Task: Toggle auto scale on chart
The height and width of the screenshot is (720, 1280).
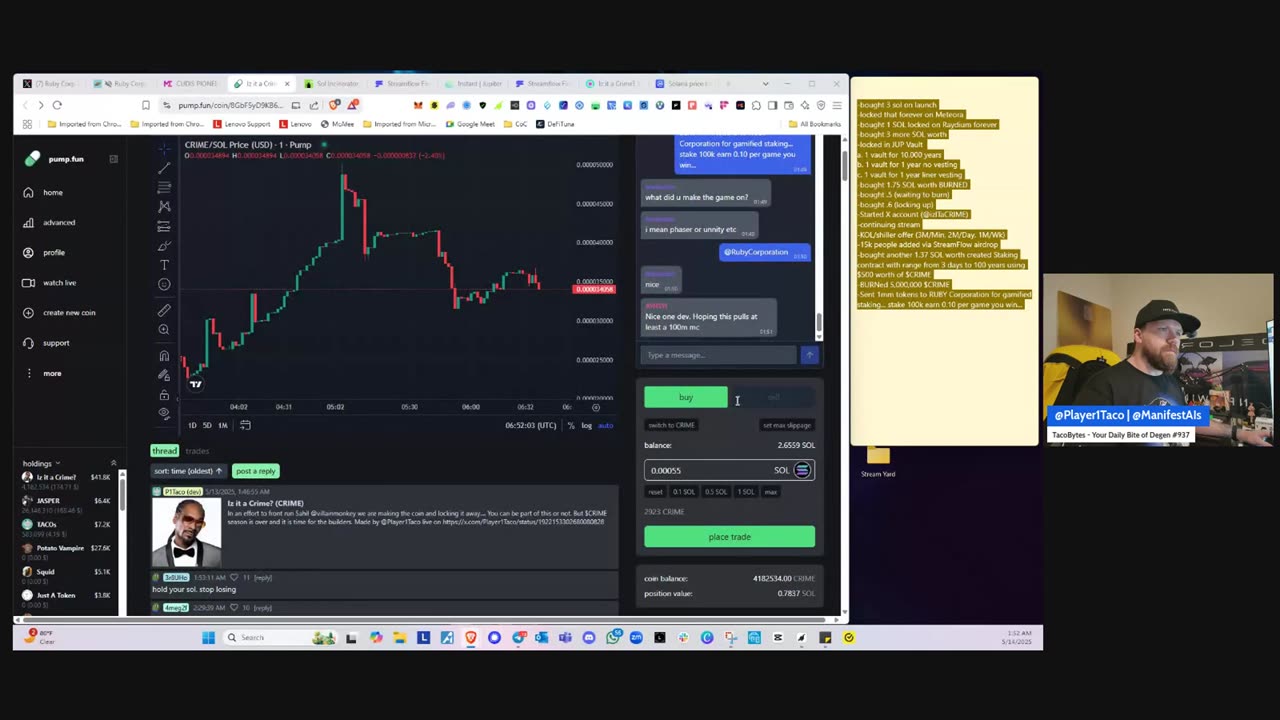Action: click(x=605, y=425)
